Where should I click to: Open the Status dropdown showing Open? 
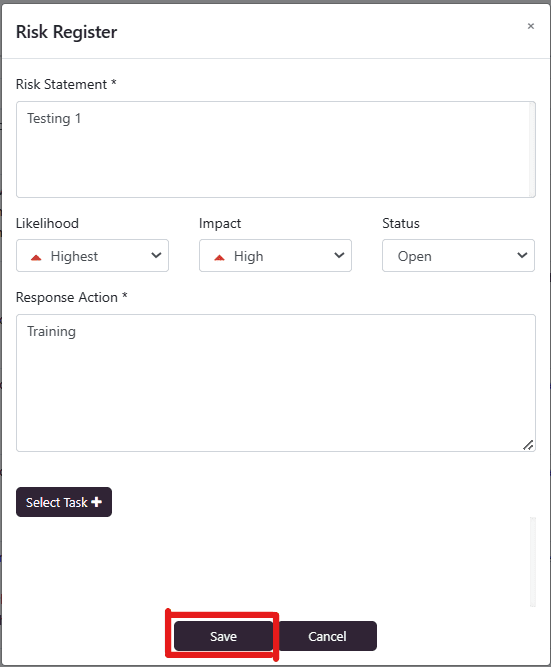(x=458, y=255)
